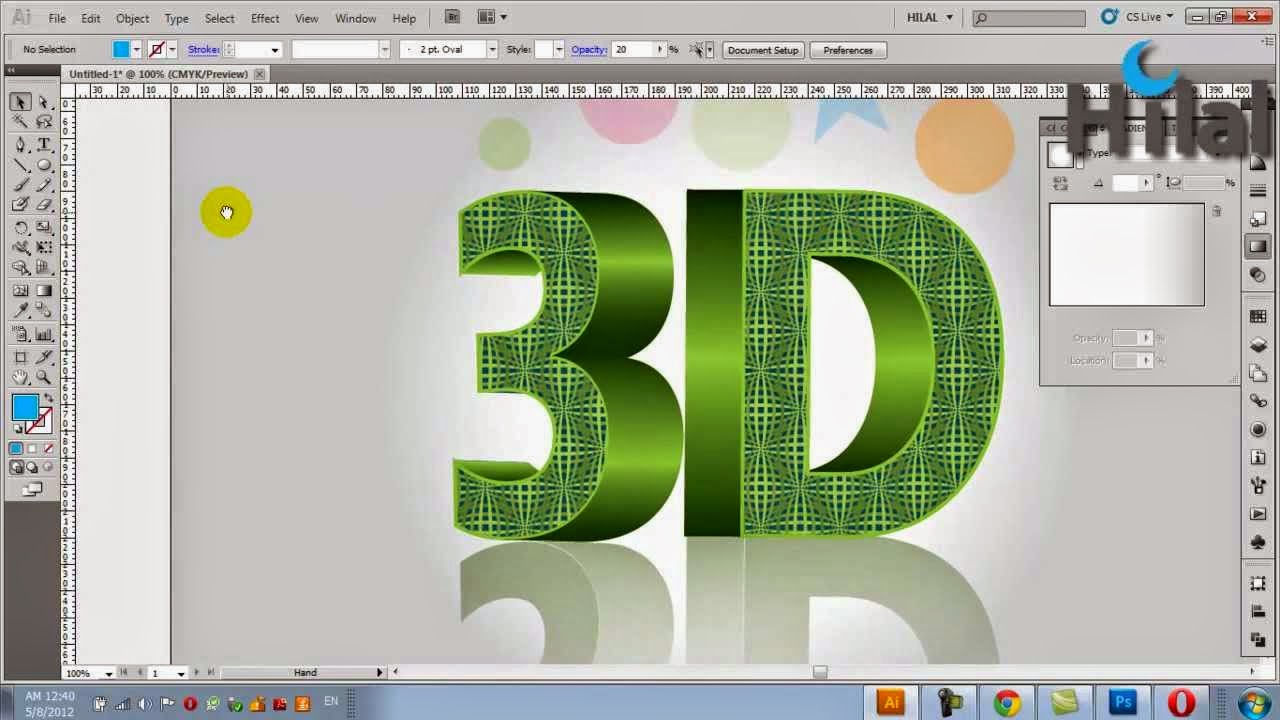Screen dimensions: 1280x720
Task: Open the Preferences button
Action: pyautogui.click(x=848, y=50)
